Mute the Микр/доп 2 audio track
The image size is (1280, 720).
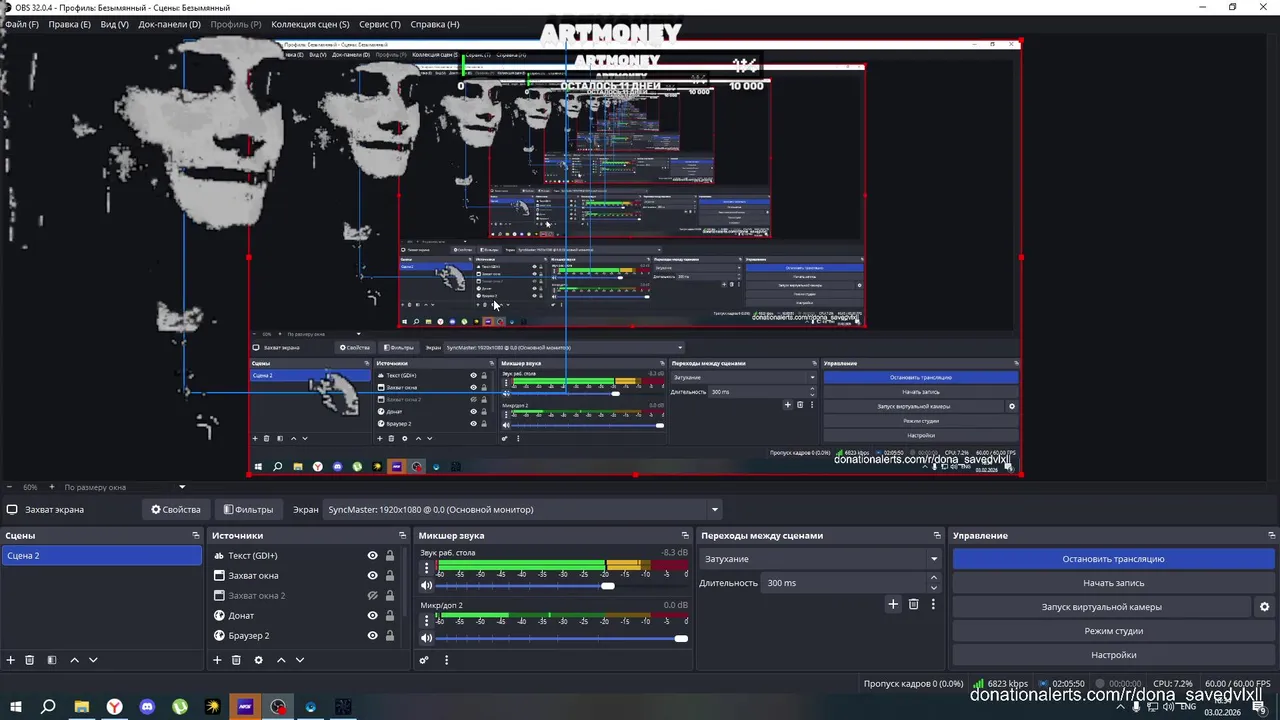click(x=427, y=638)
